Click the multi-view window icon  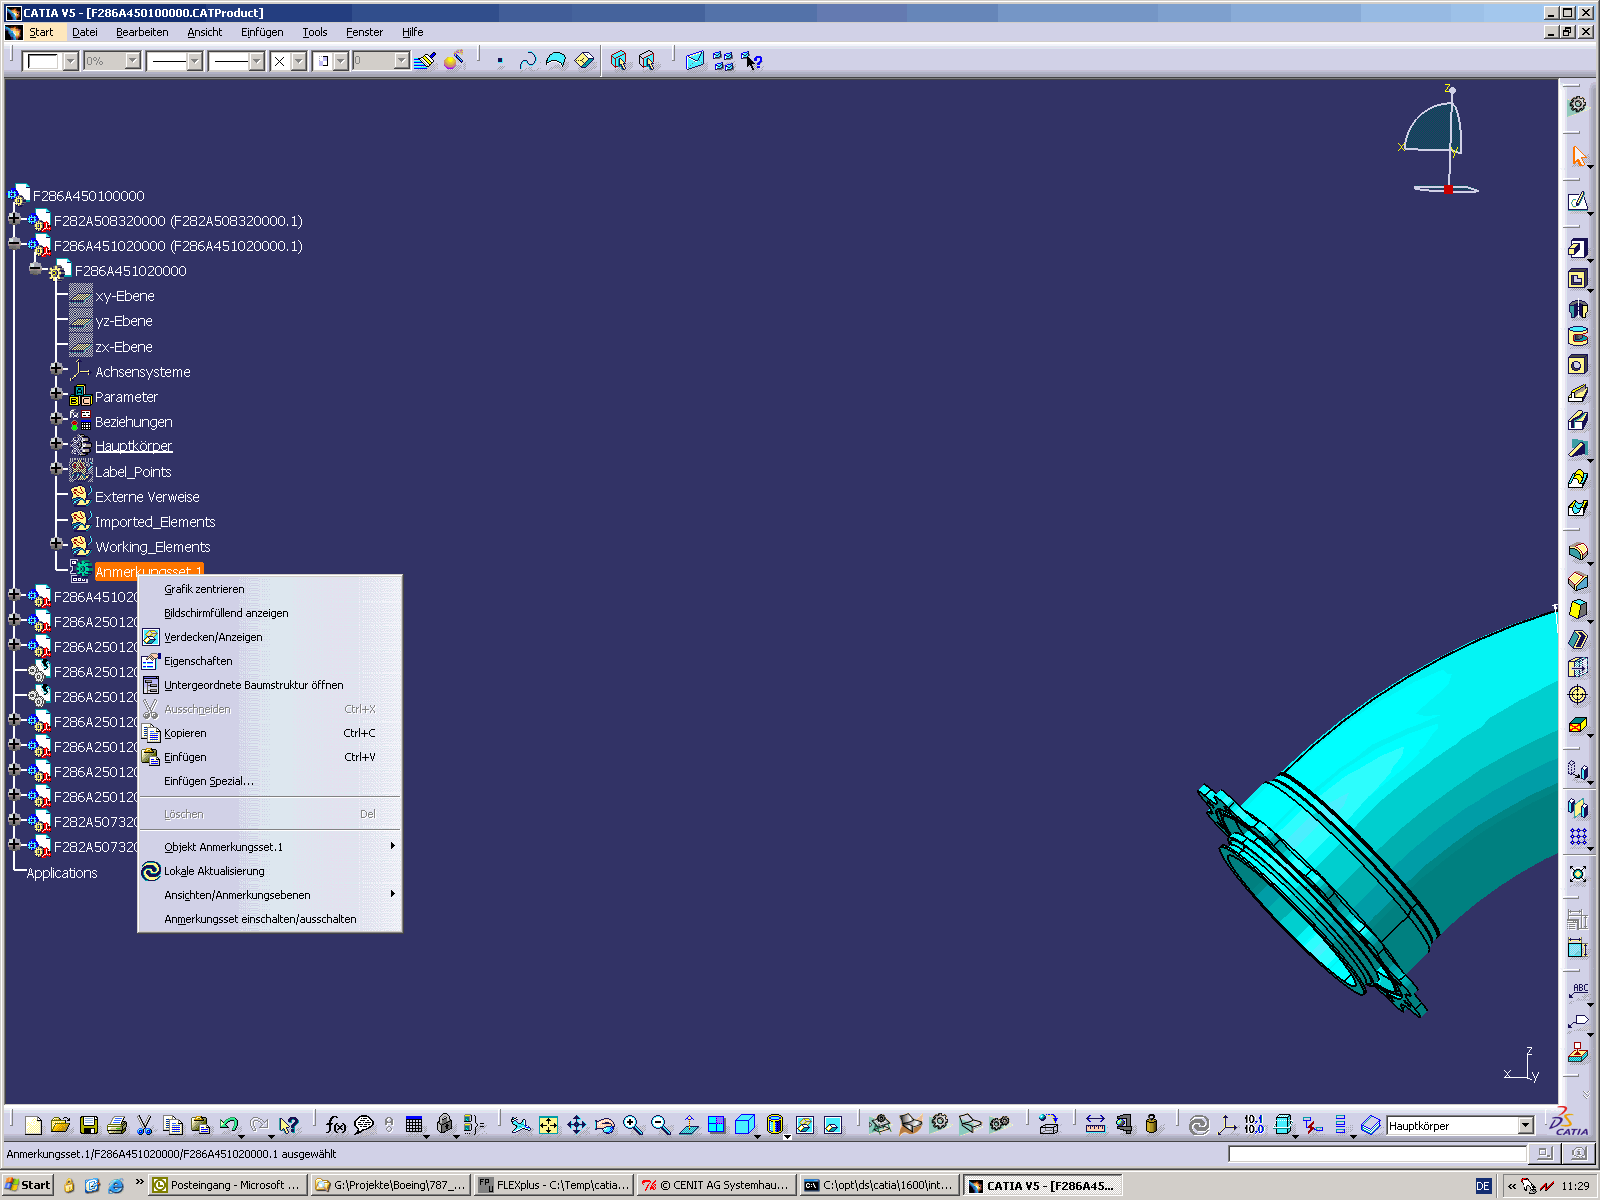pyautogui.click(x=716, y=1125)
